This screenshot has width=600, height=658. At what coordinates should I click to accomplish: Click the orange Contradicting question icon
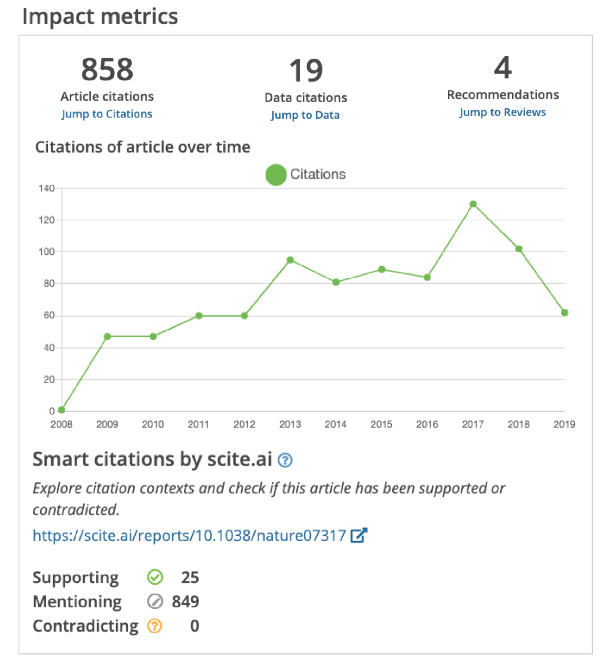pos(154,626)
